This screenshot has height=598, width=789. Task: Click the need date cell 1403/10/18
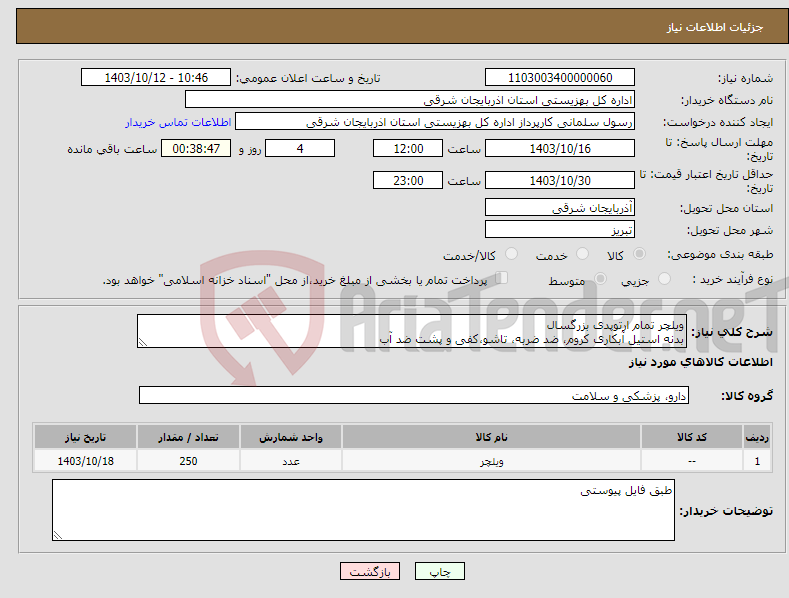point(86,461)
